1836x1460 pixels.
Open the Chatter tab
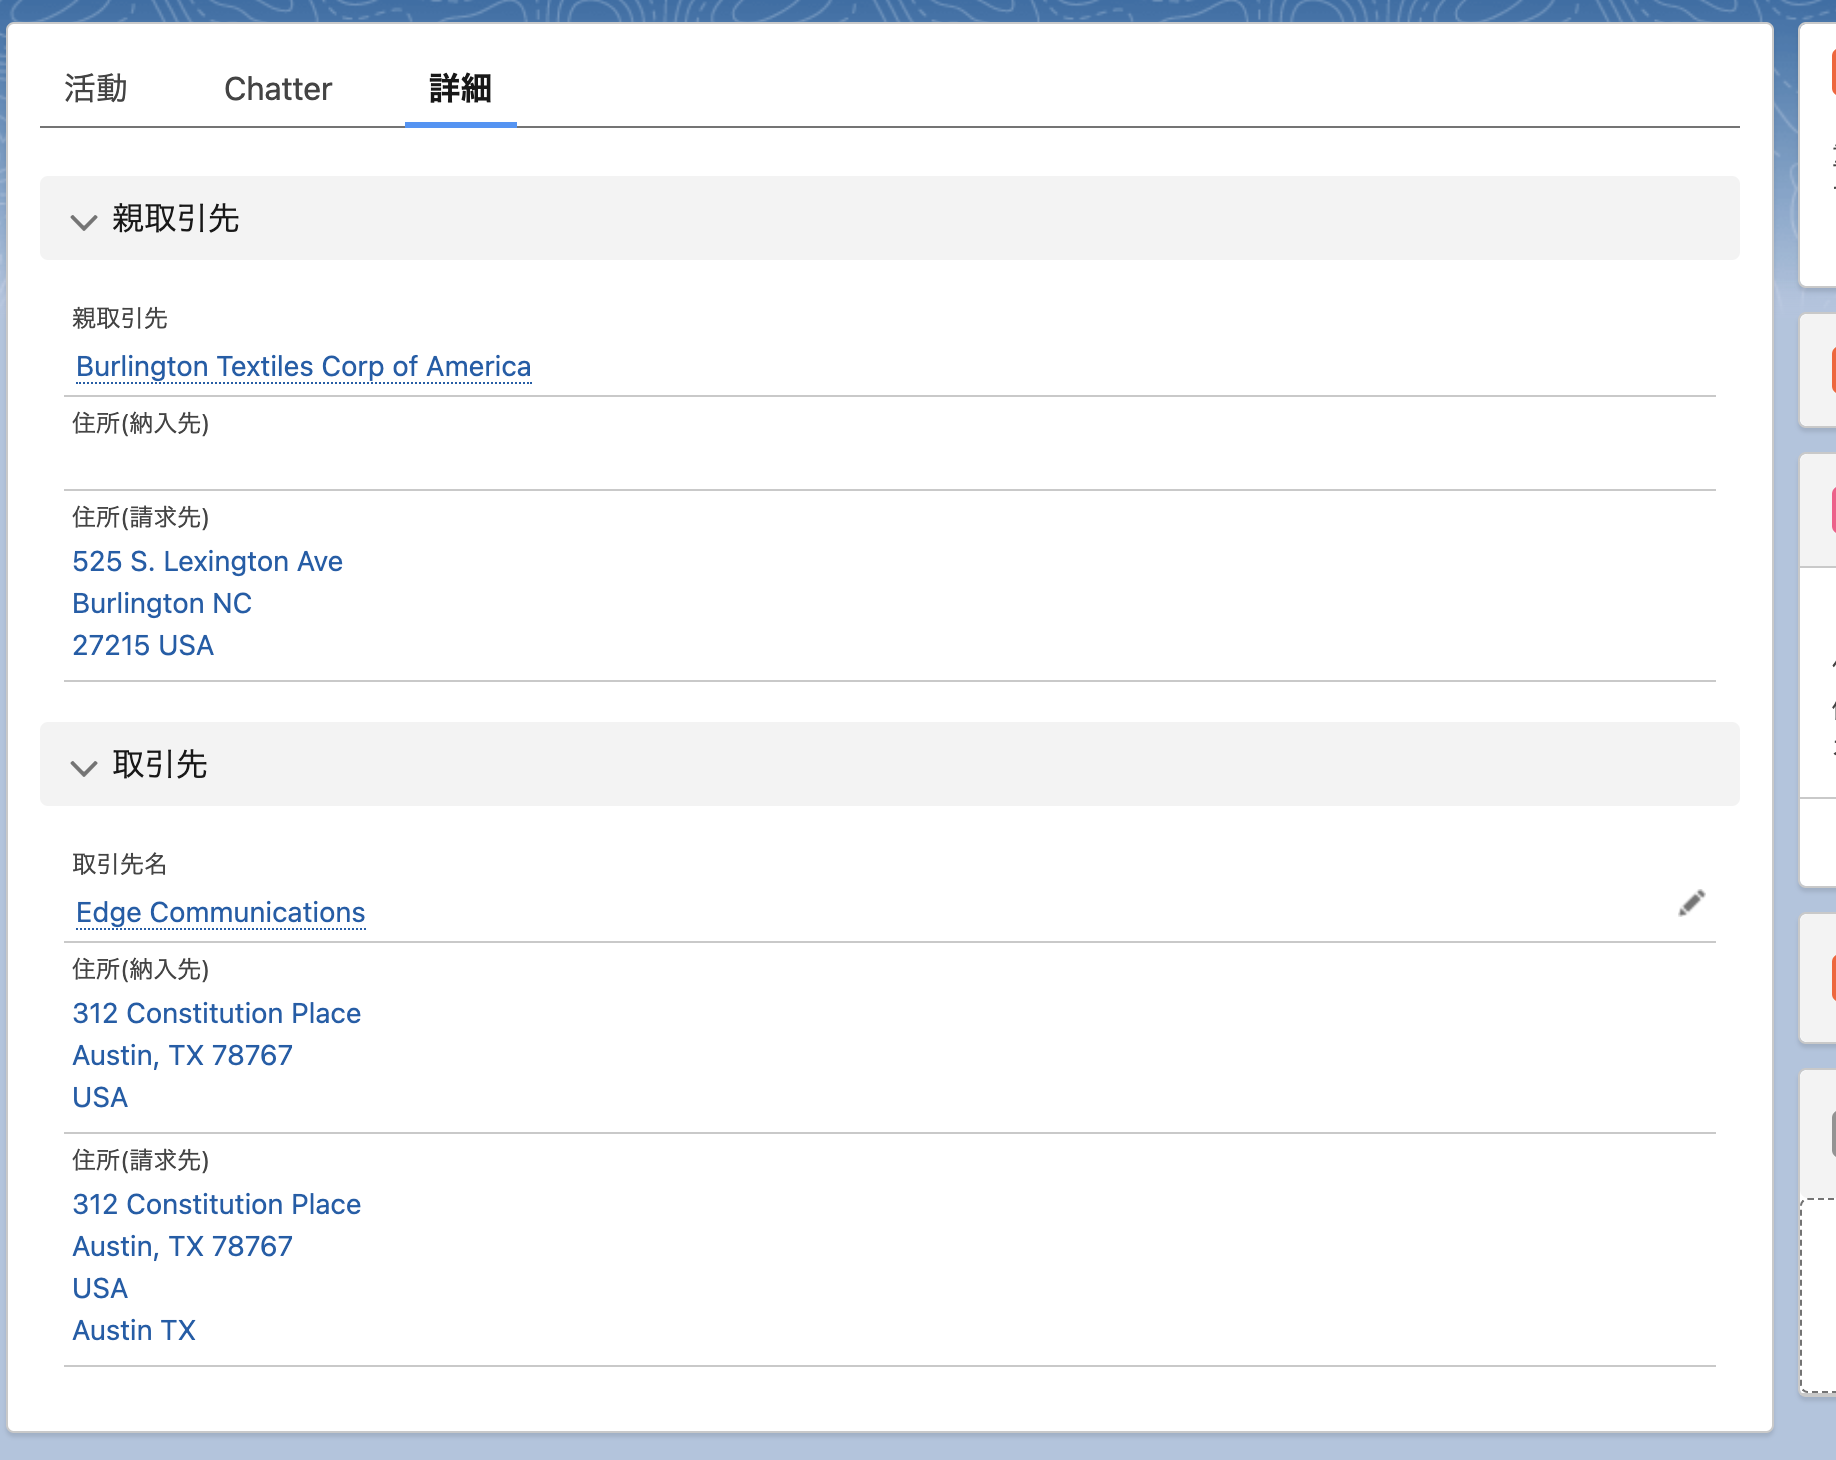[x=278, y=88]
